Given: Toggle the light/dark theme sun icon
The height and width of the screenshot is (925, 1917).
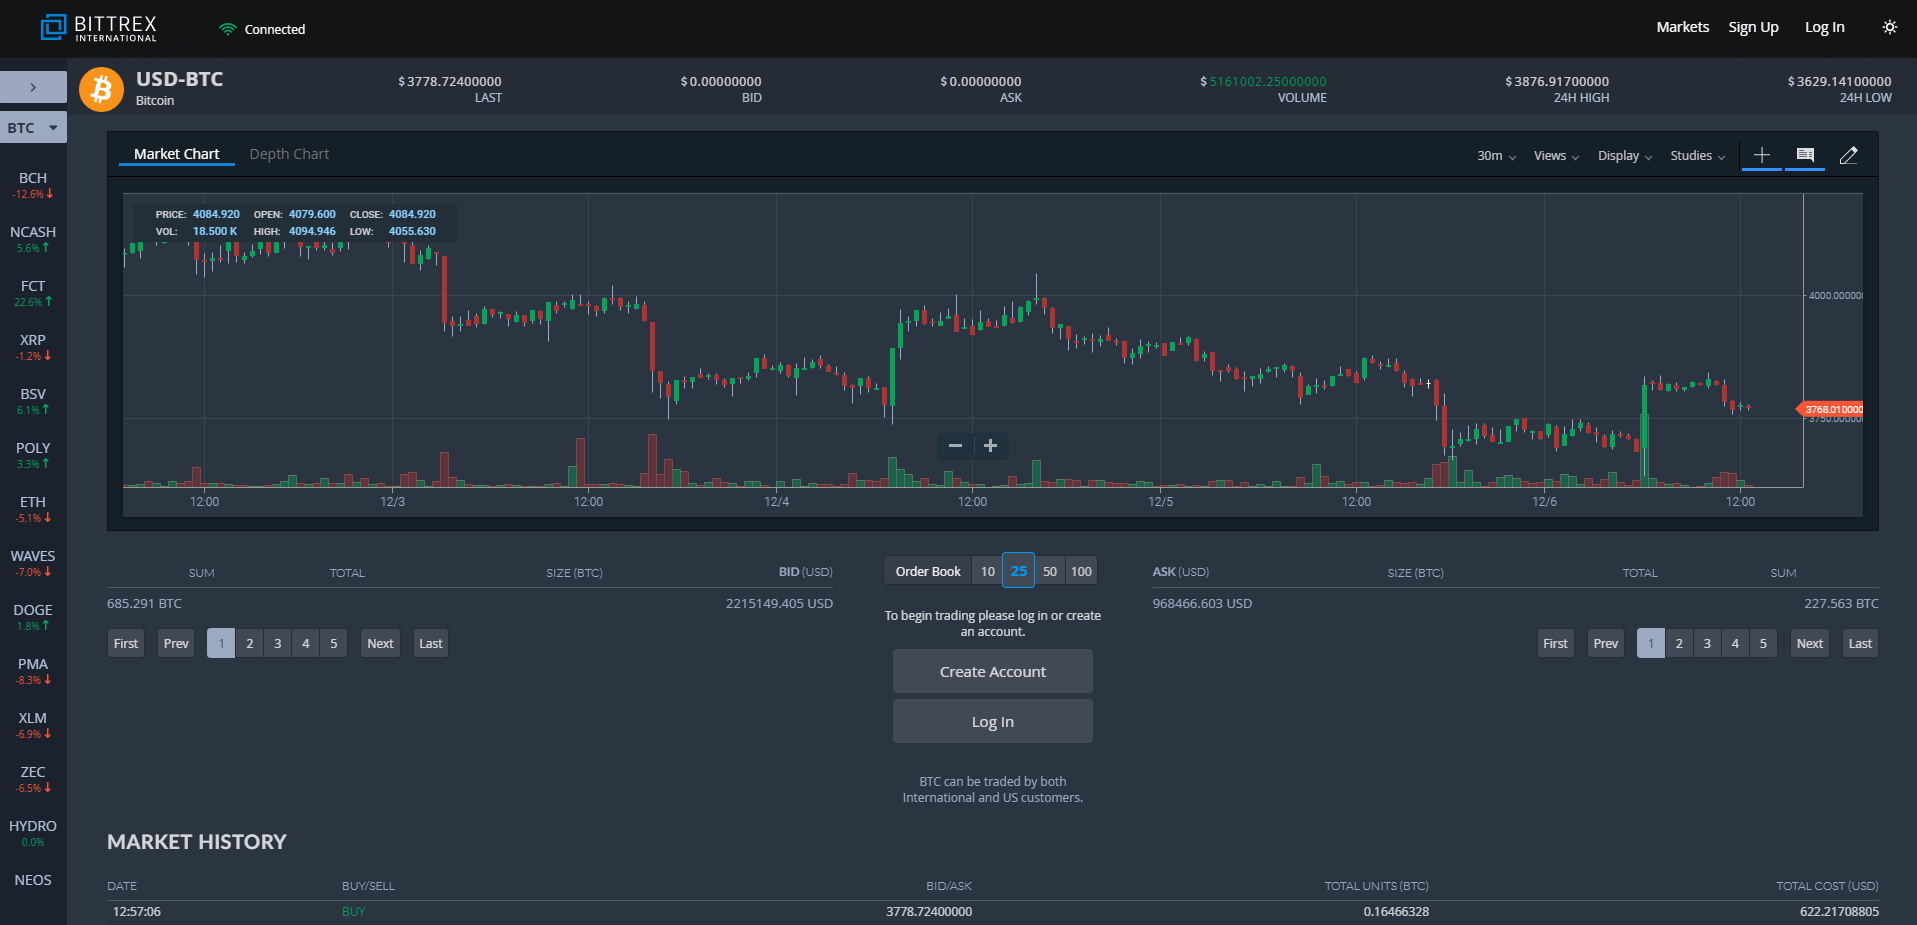Looking at the screenshot, I should [x=1889, y=27].
